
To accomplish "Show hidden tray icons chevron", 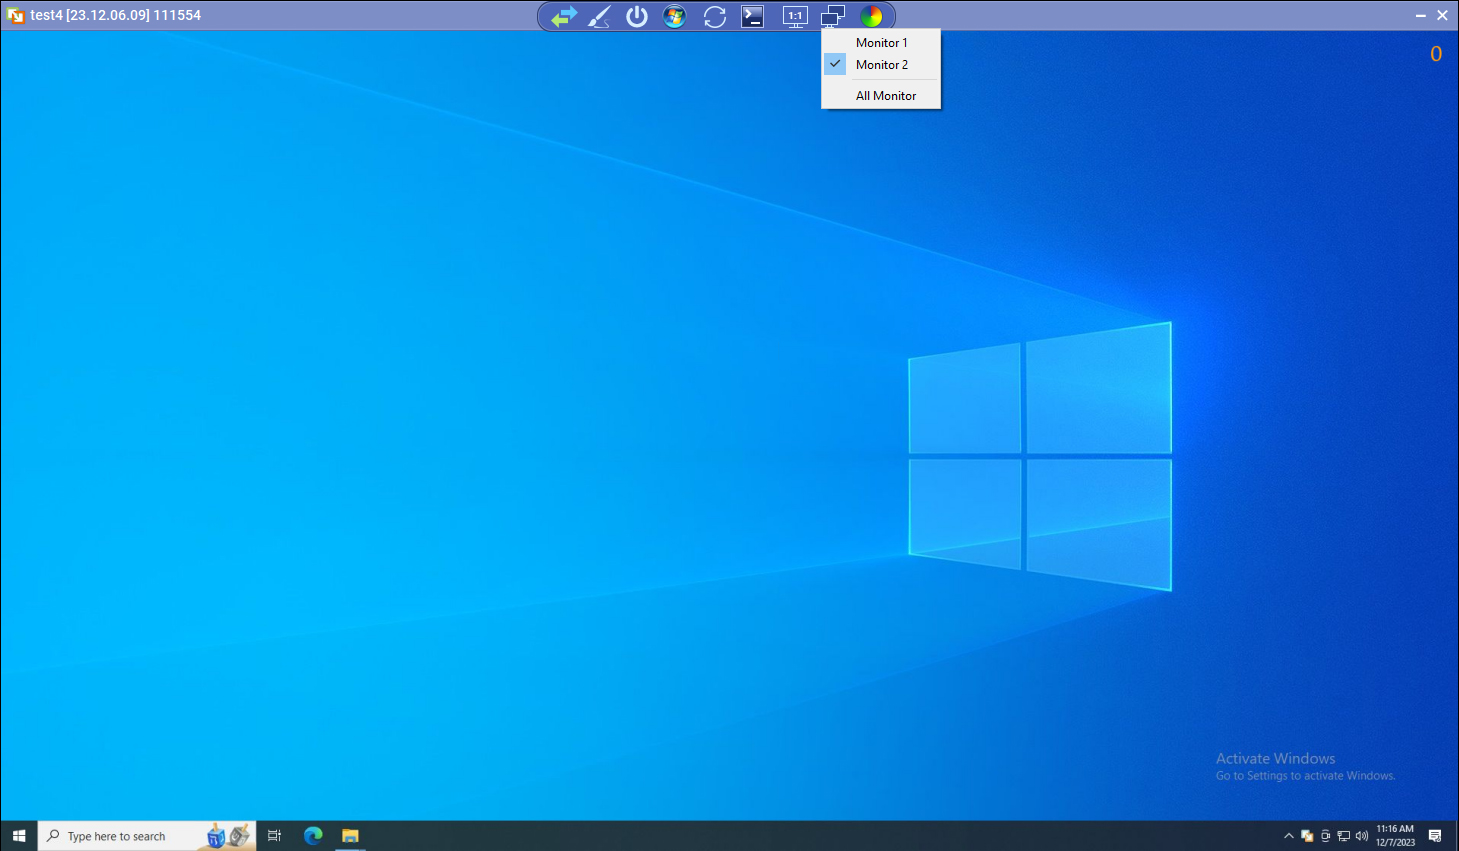I will [x=1288, y=836].
